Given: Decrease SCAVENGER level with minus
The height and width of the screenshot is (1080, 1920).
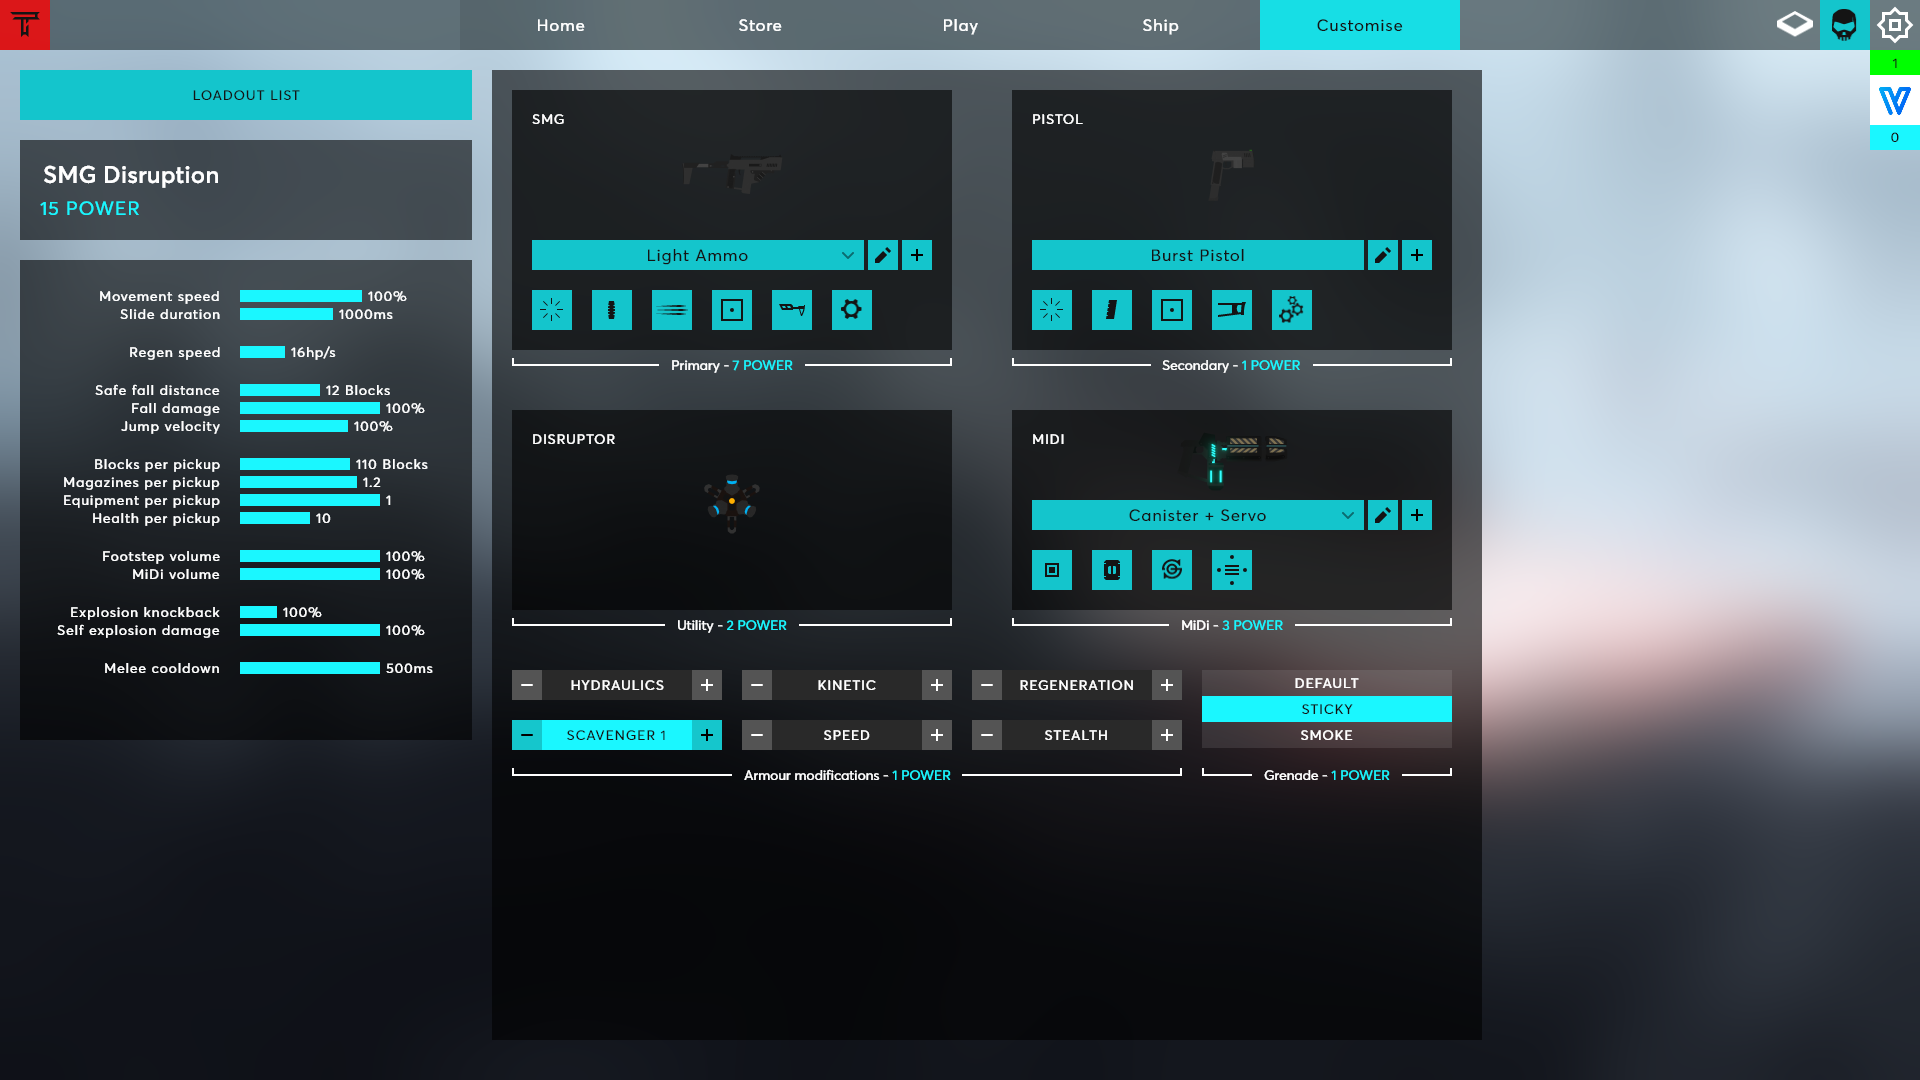Looking at the screenshot, I should tap(527, 735).
